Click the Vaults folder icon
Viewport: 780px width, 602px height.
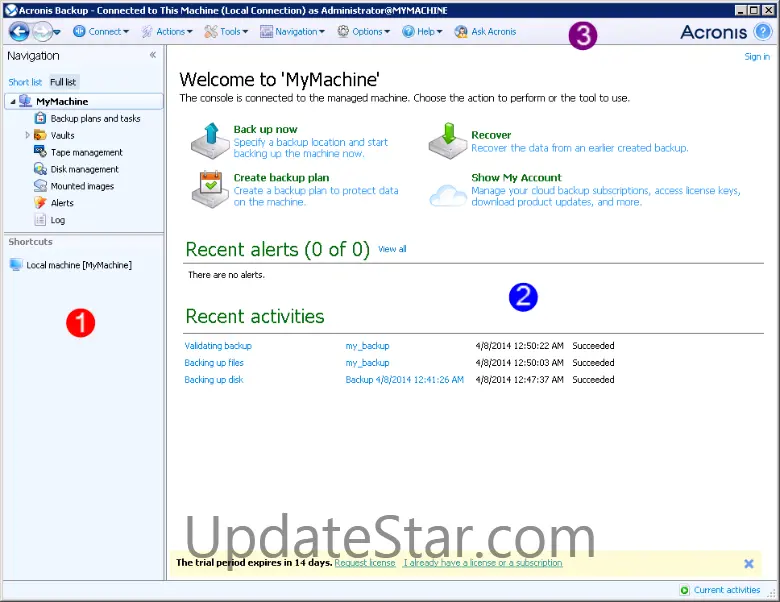click(40, 135)
